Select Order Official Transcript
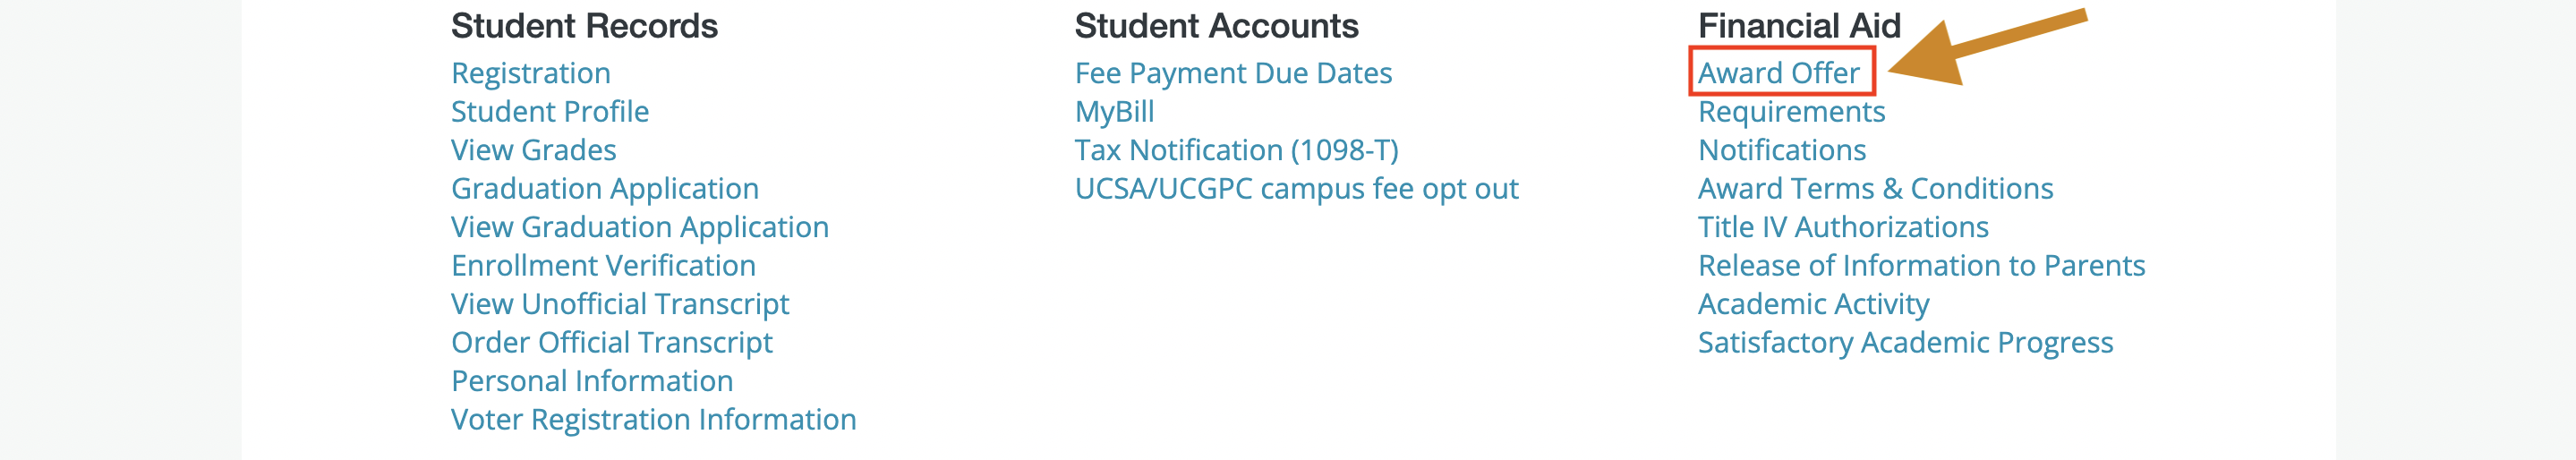2576x460 pixels. click(612, 343)
